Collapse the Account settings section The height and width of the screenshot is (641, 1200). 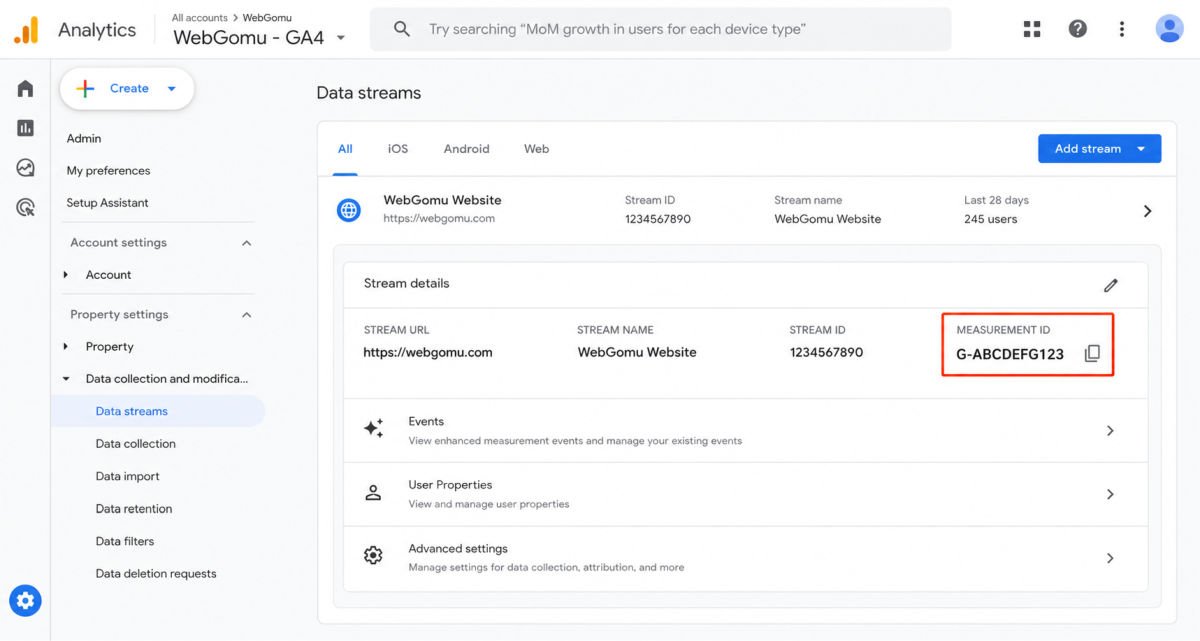coord(246,243)
